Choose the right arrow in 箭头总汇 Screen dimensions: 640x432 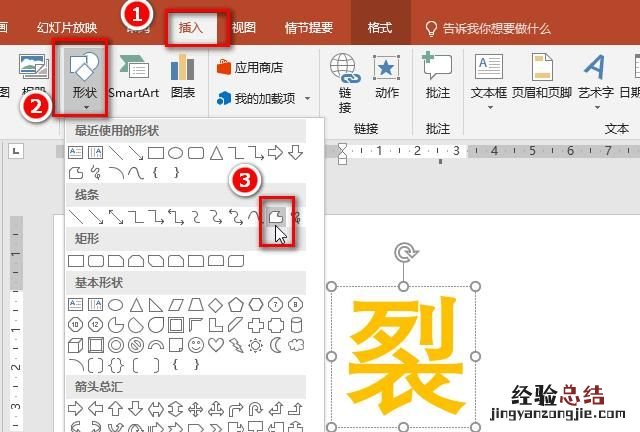(76, 408)
